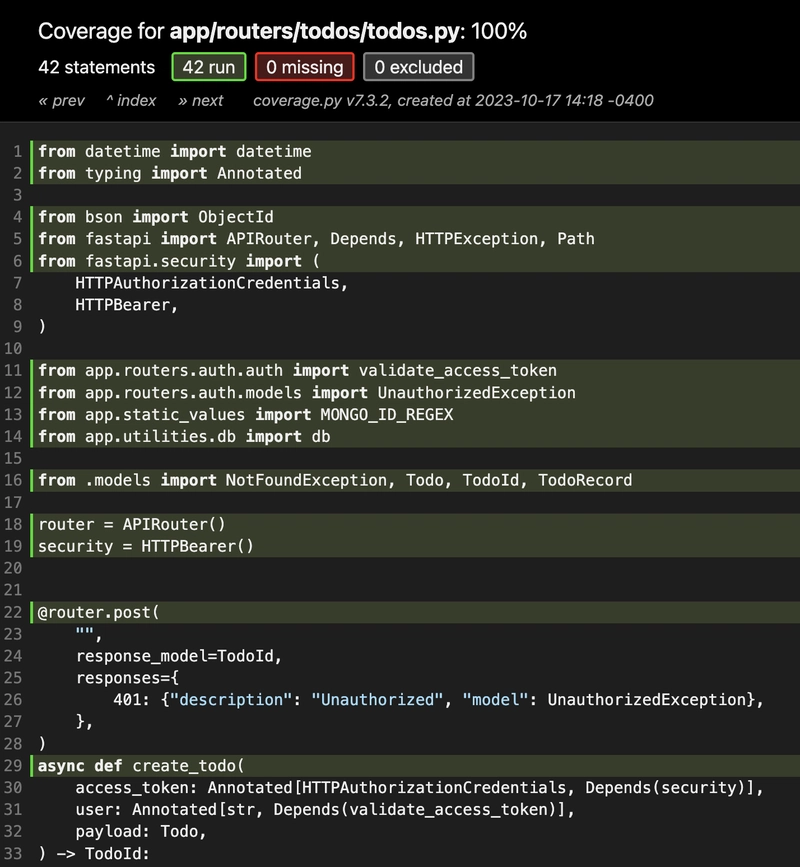The width and height of the screenshot is (800, 867).
Task: Click 'router = APIRouter()' line
Action: 132,524
